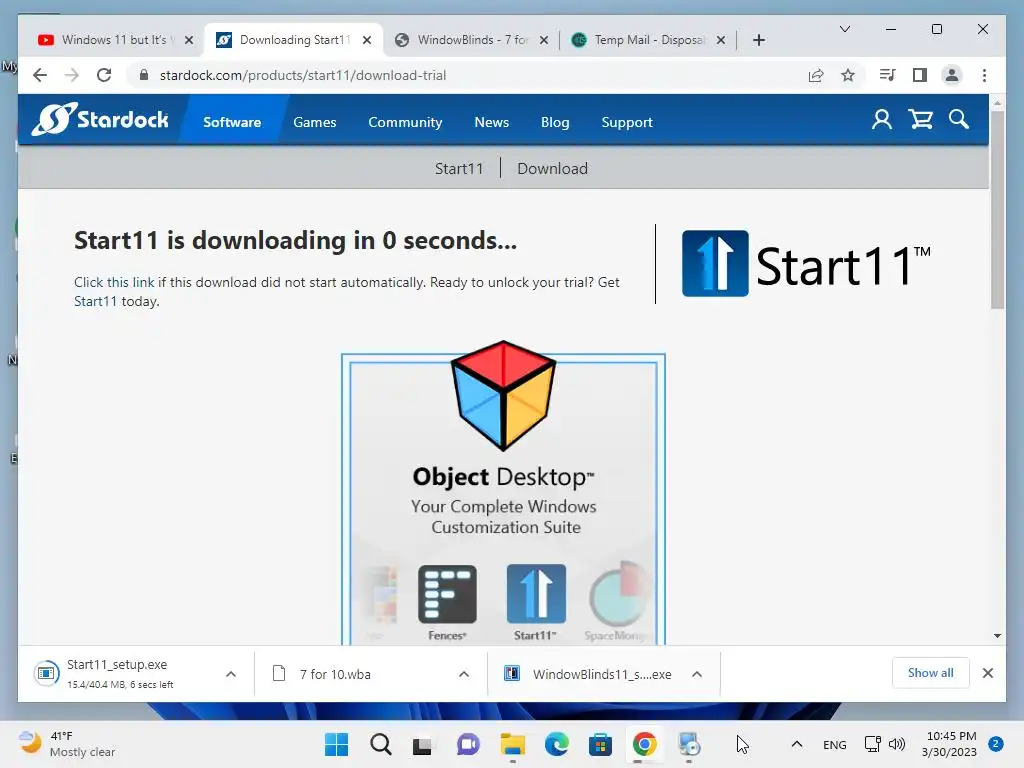Open a new tab with plus button
This screenshot has width=1024, height=768.
758,40
